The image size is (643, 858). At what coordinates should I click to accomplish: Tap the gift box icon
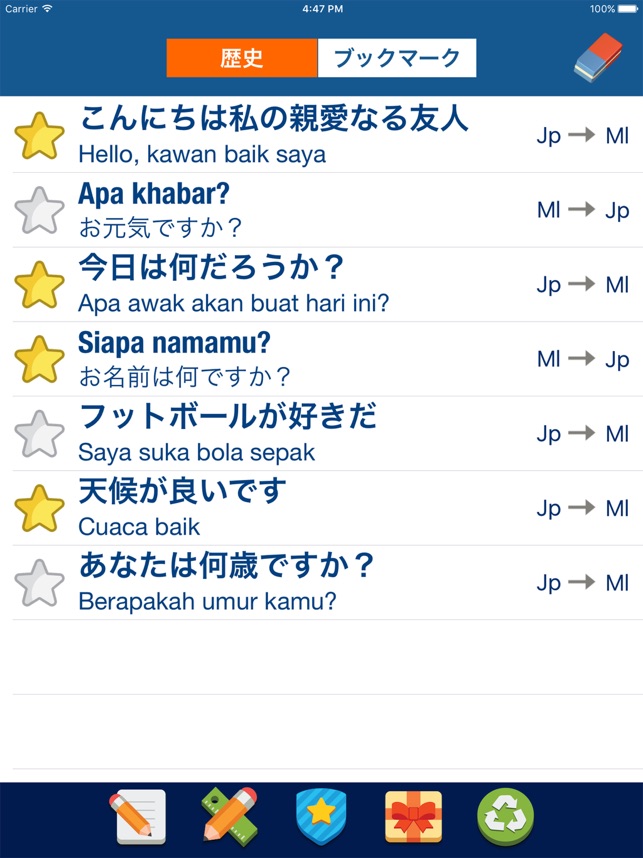coord(413,817)
